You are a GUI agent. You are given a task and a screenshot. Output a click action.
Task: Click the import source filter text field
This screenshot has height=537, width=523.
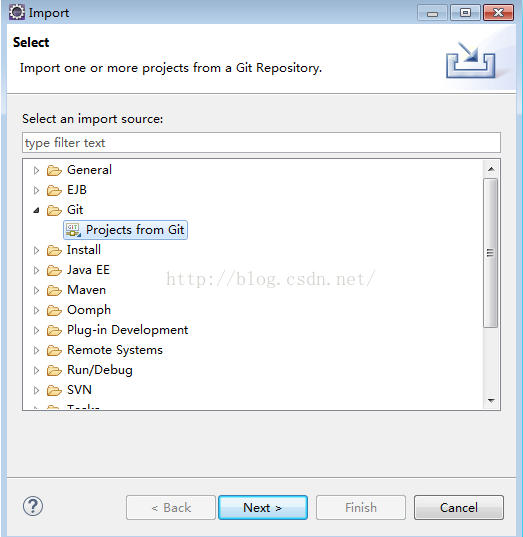coord(261,142)
